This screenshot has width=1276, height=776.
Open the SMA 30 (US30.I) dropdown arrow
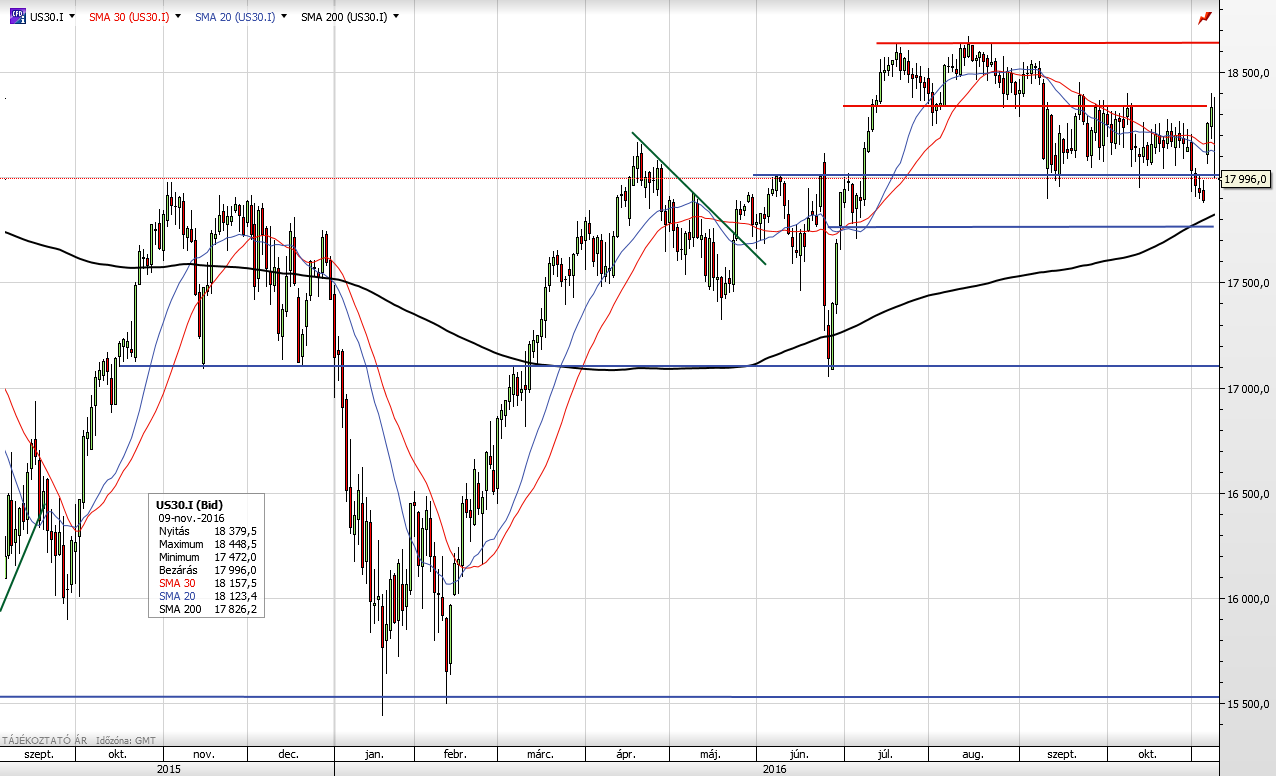pyautogui.click(x=180, y=17)
